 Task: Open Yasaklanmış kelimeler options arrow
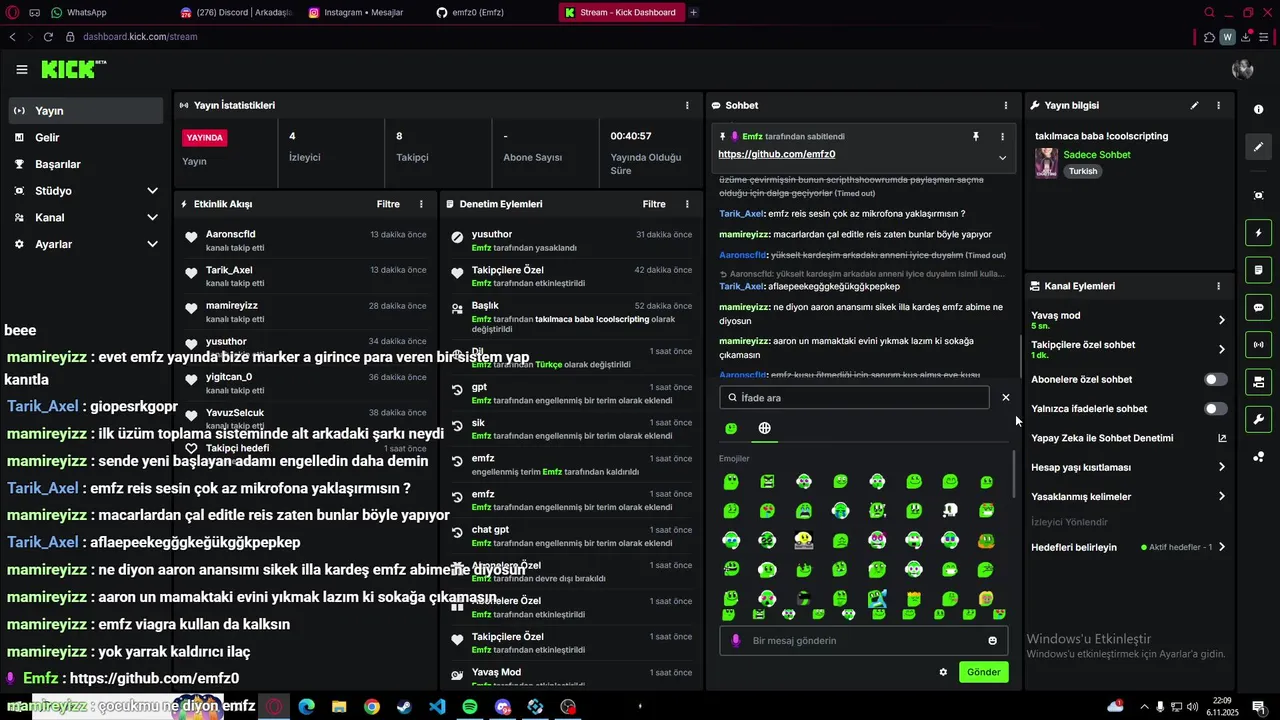tap(1221, 496)
